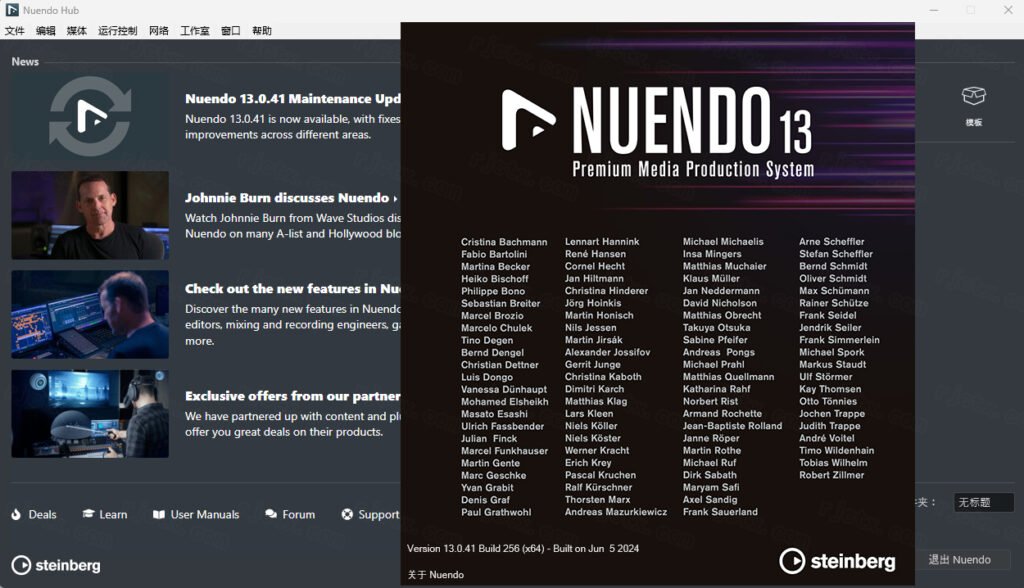This screenshot has width=1024, height=588.
Task: Open the 文件 menu
Action: click(x=14, y=31)
